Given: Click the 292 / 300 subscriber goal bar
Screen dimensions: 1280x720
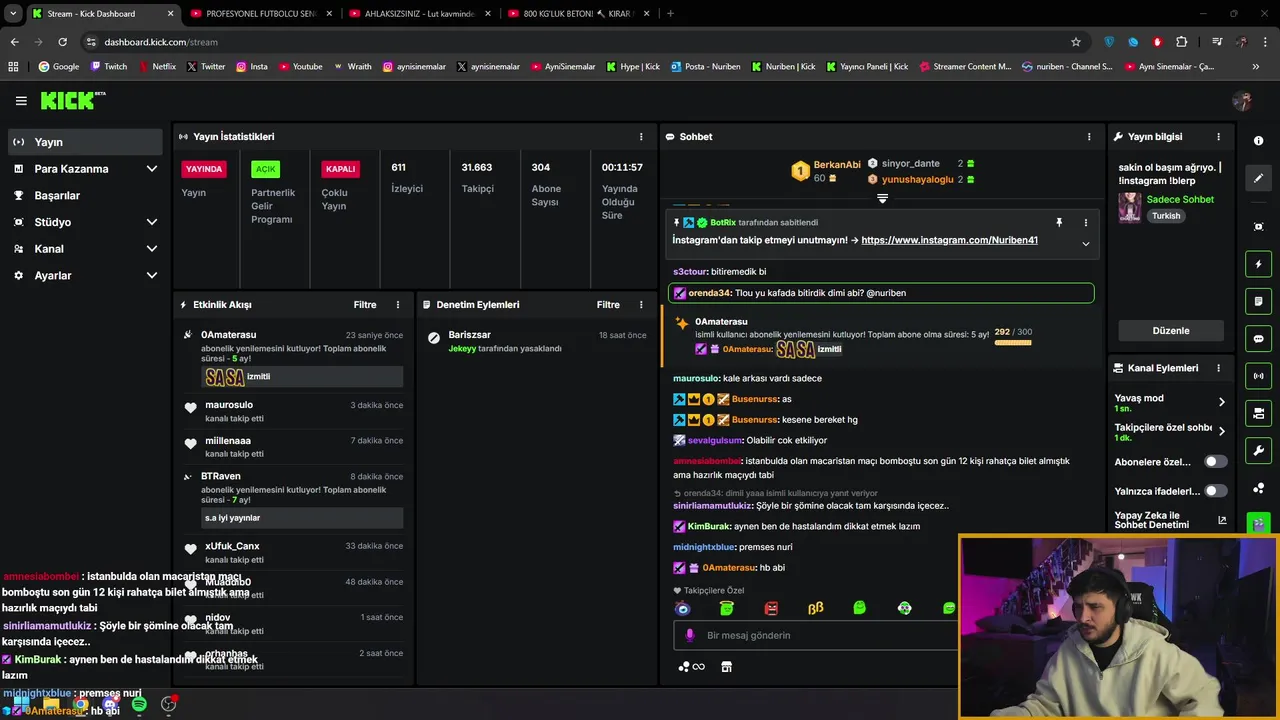Looking at the screenshot, I should coord(1013,343).
